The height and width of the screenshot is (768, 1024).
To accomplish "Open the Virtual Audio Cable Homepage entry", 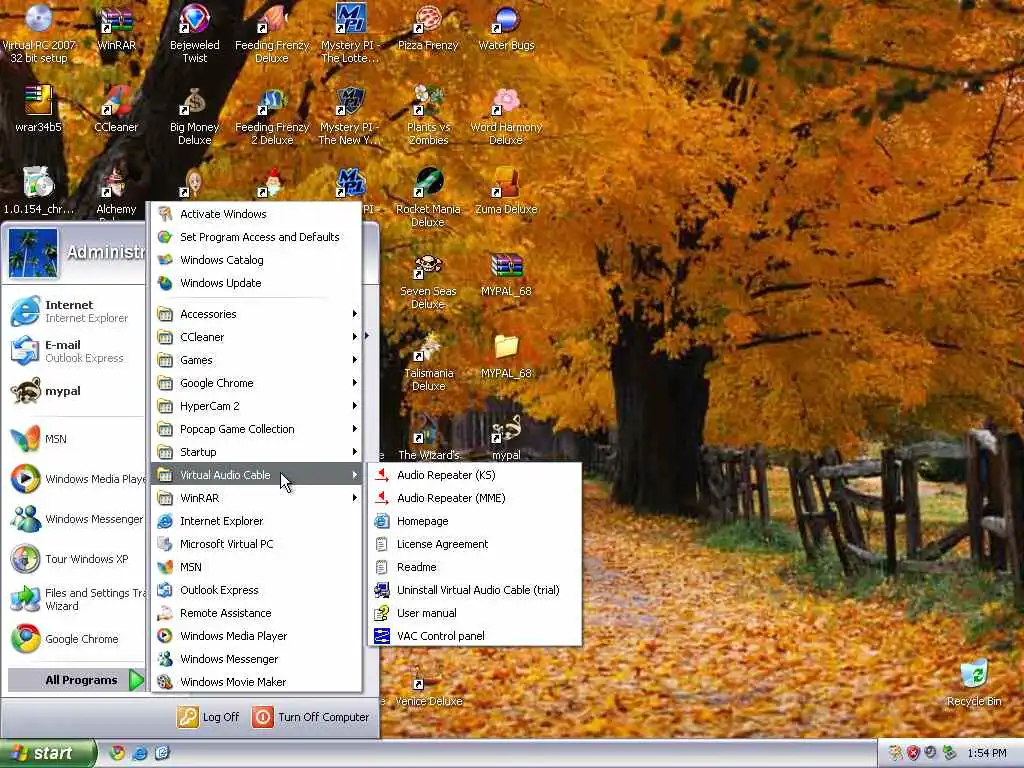I will tap(474, 521).
